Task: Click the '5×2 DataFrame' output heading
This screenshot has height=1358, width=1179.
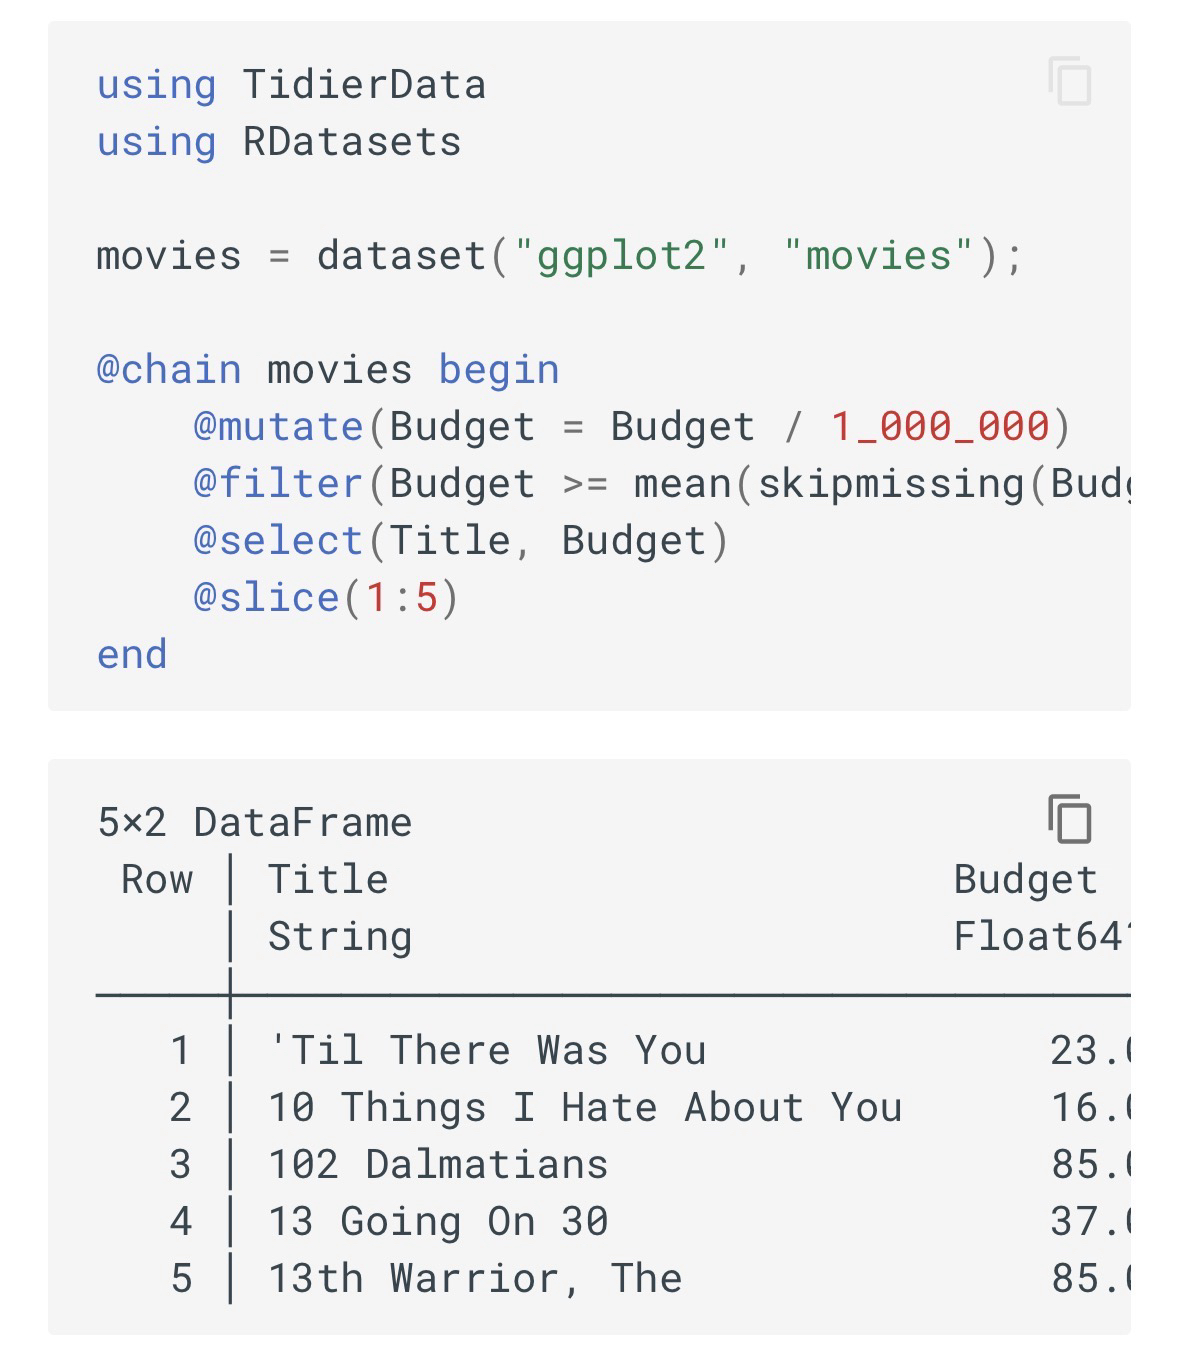Action: 255,823
